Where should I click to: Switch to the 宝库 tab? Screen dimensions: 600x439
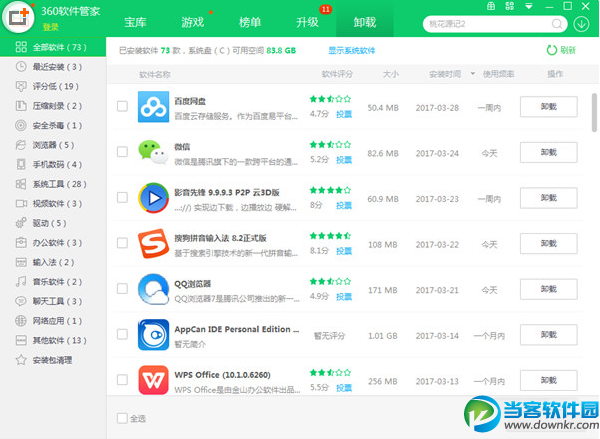pyautogui.click(x=135, y=22)
